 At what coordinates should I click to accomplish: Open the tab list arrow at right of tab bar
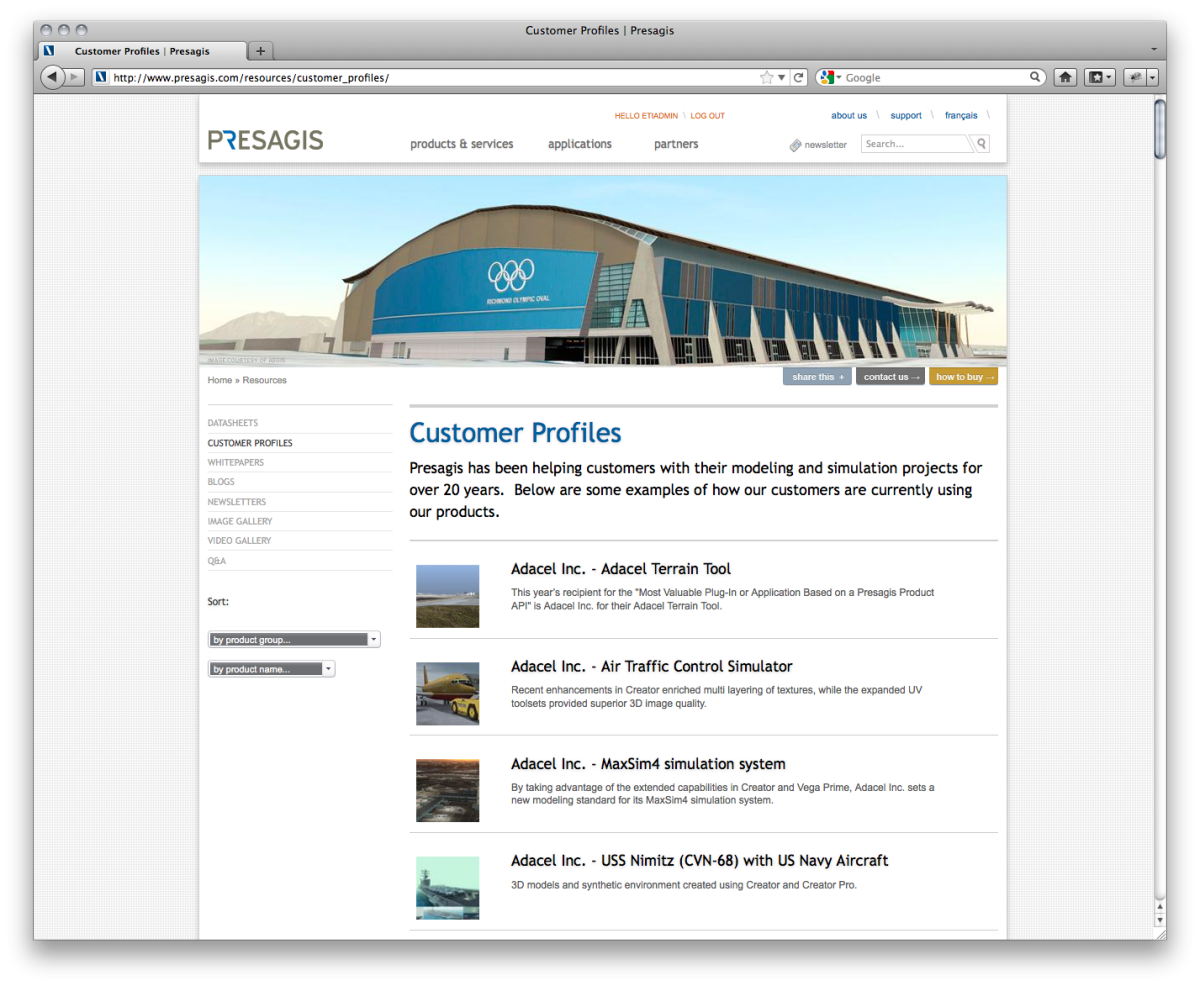click(1153, 49)
